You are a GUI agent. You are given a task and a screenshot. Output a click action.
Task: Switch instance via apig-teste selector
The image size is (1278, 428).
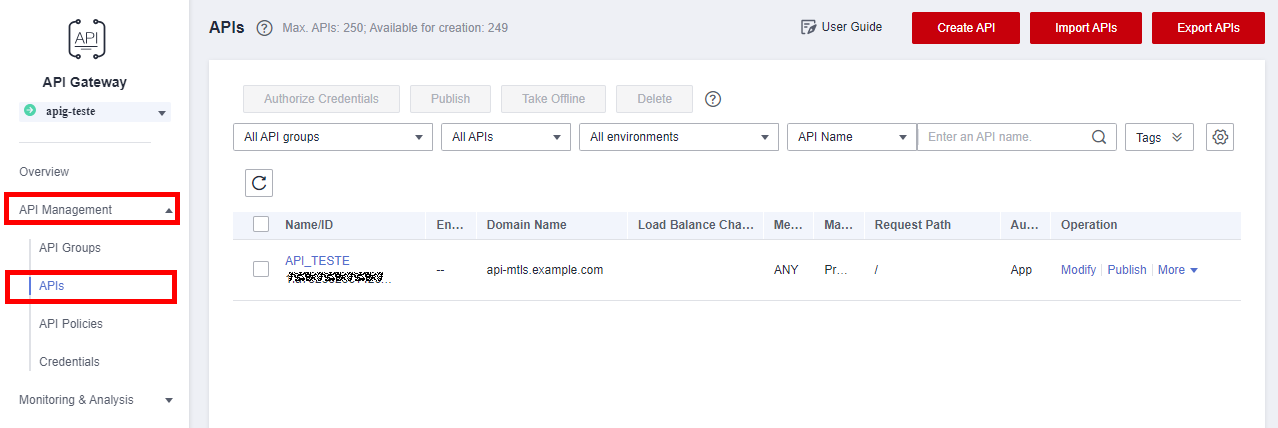(96, 112)
